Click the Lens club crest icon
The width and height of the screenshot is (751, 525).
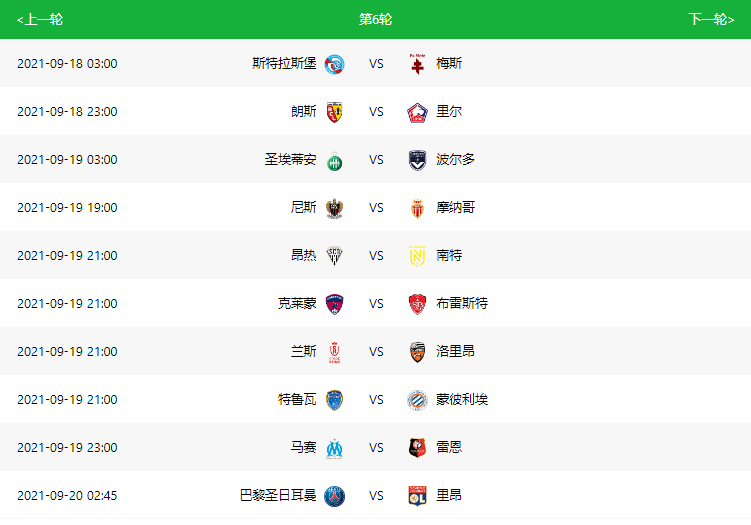click(334, 112)
